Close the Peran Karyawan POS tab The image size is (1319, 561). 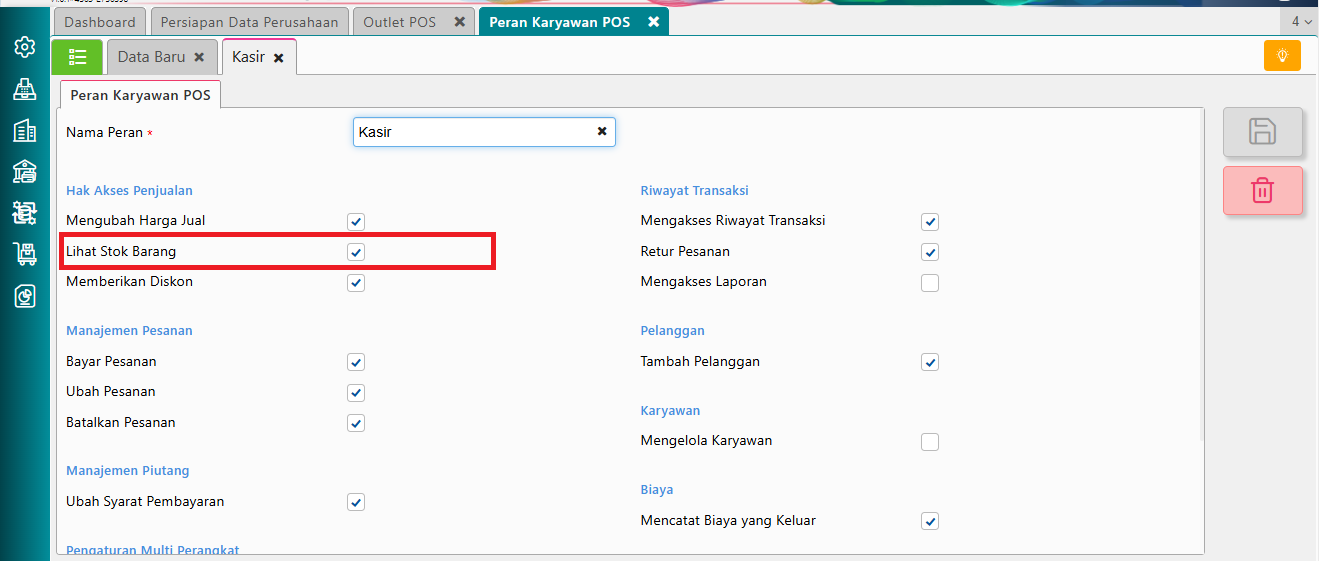pos(653,22)
